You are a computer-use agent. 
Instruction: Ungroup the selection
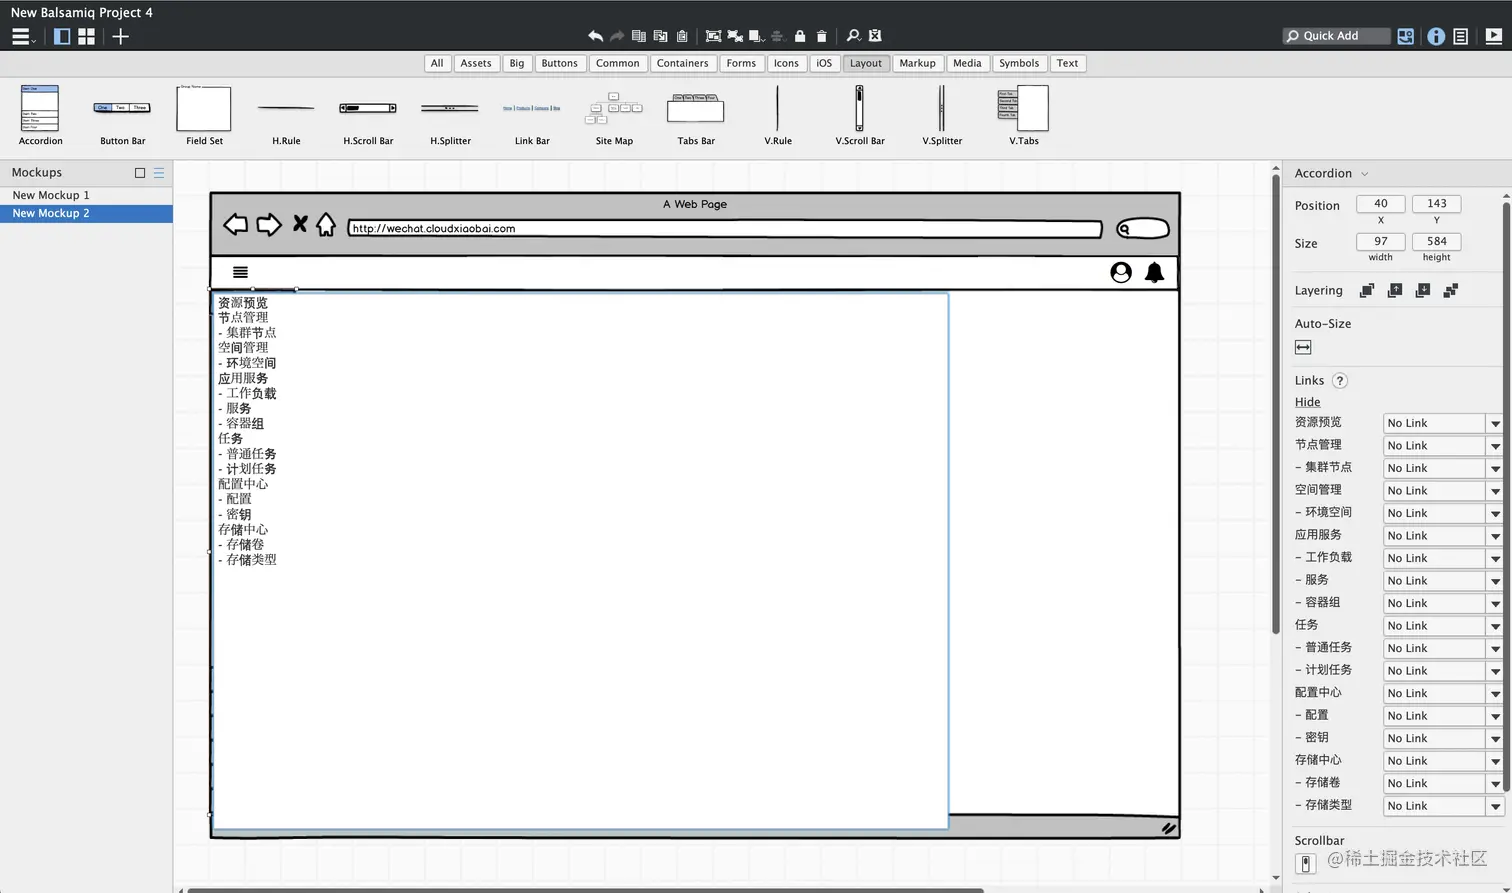click(x=735, y=36)
